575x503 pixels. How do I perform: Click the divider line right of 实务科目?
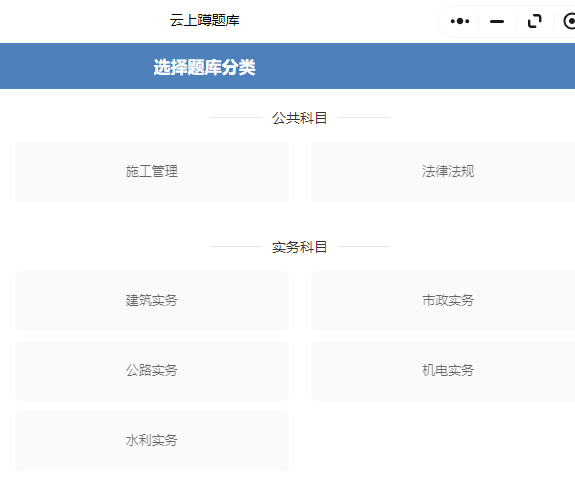pos(364,247)
